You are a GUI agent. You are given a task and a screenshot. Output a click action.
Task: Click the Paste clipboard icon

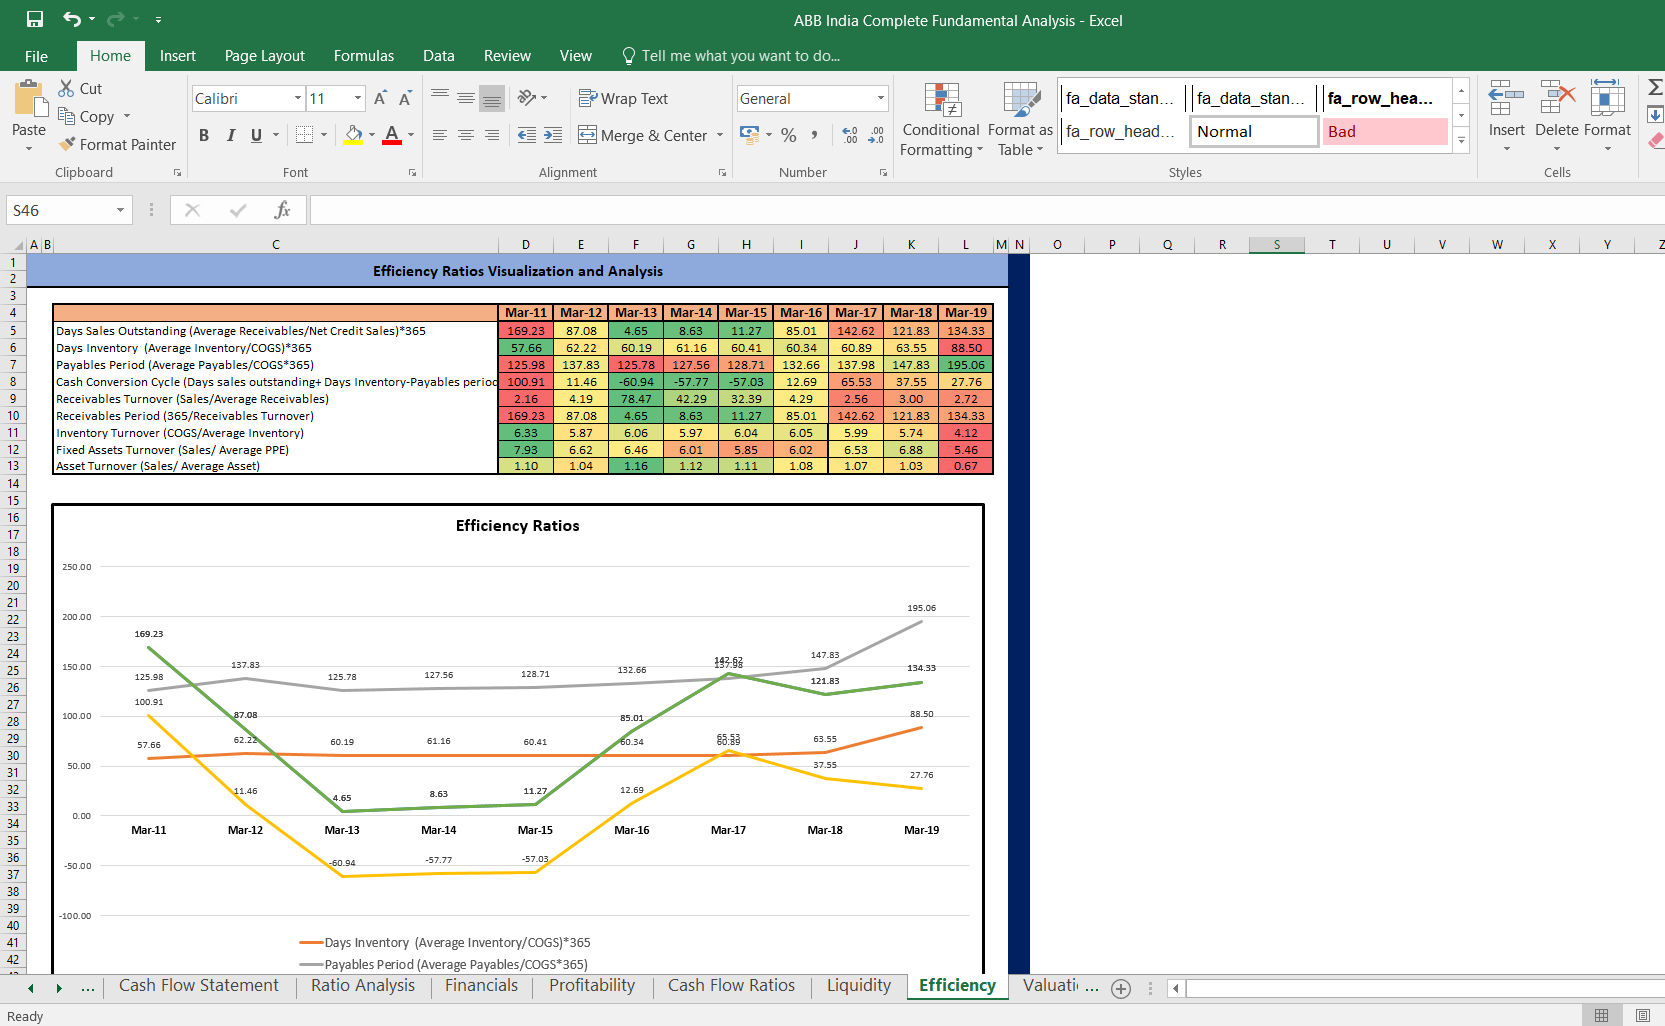coord(30,99)
